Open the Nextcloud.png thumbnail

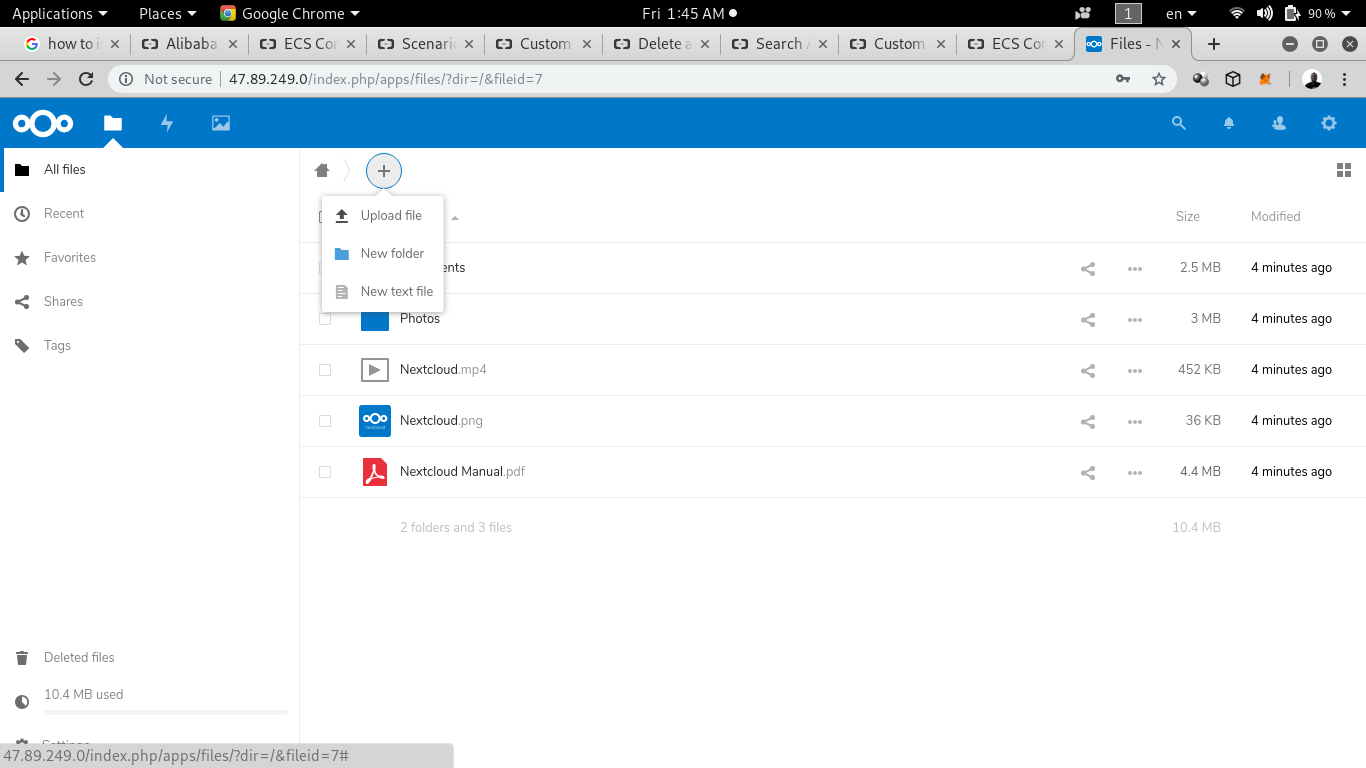[375, 421]
